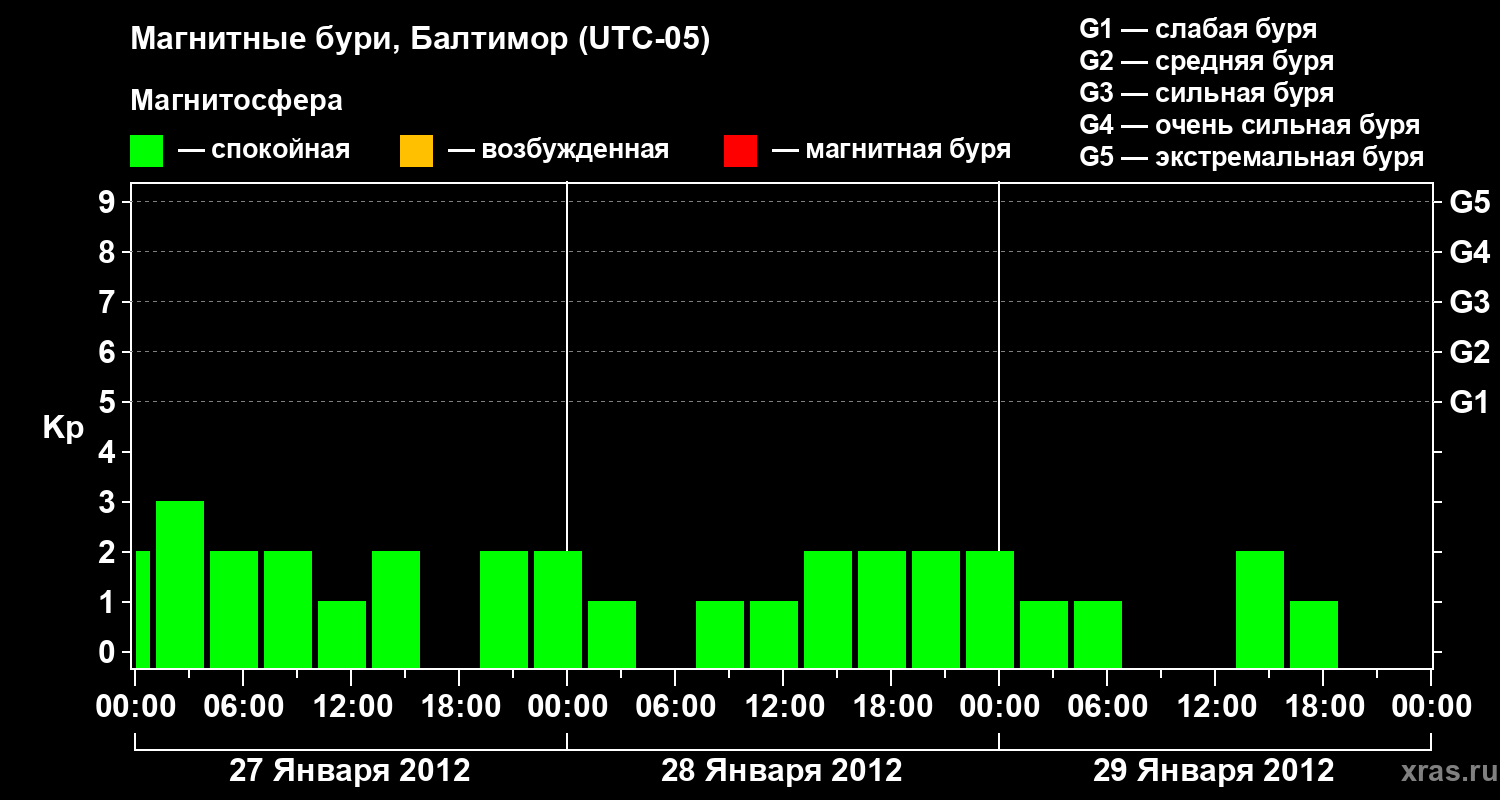Click the Kp 2 bar at 18:00 on 28 January
The image size is (1500, 800).
[882, 609]
